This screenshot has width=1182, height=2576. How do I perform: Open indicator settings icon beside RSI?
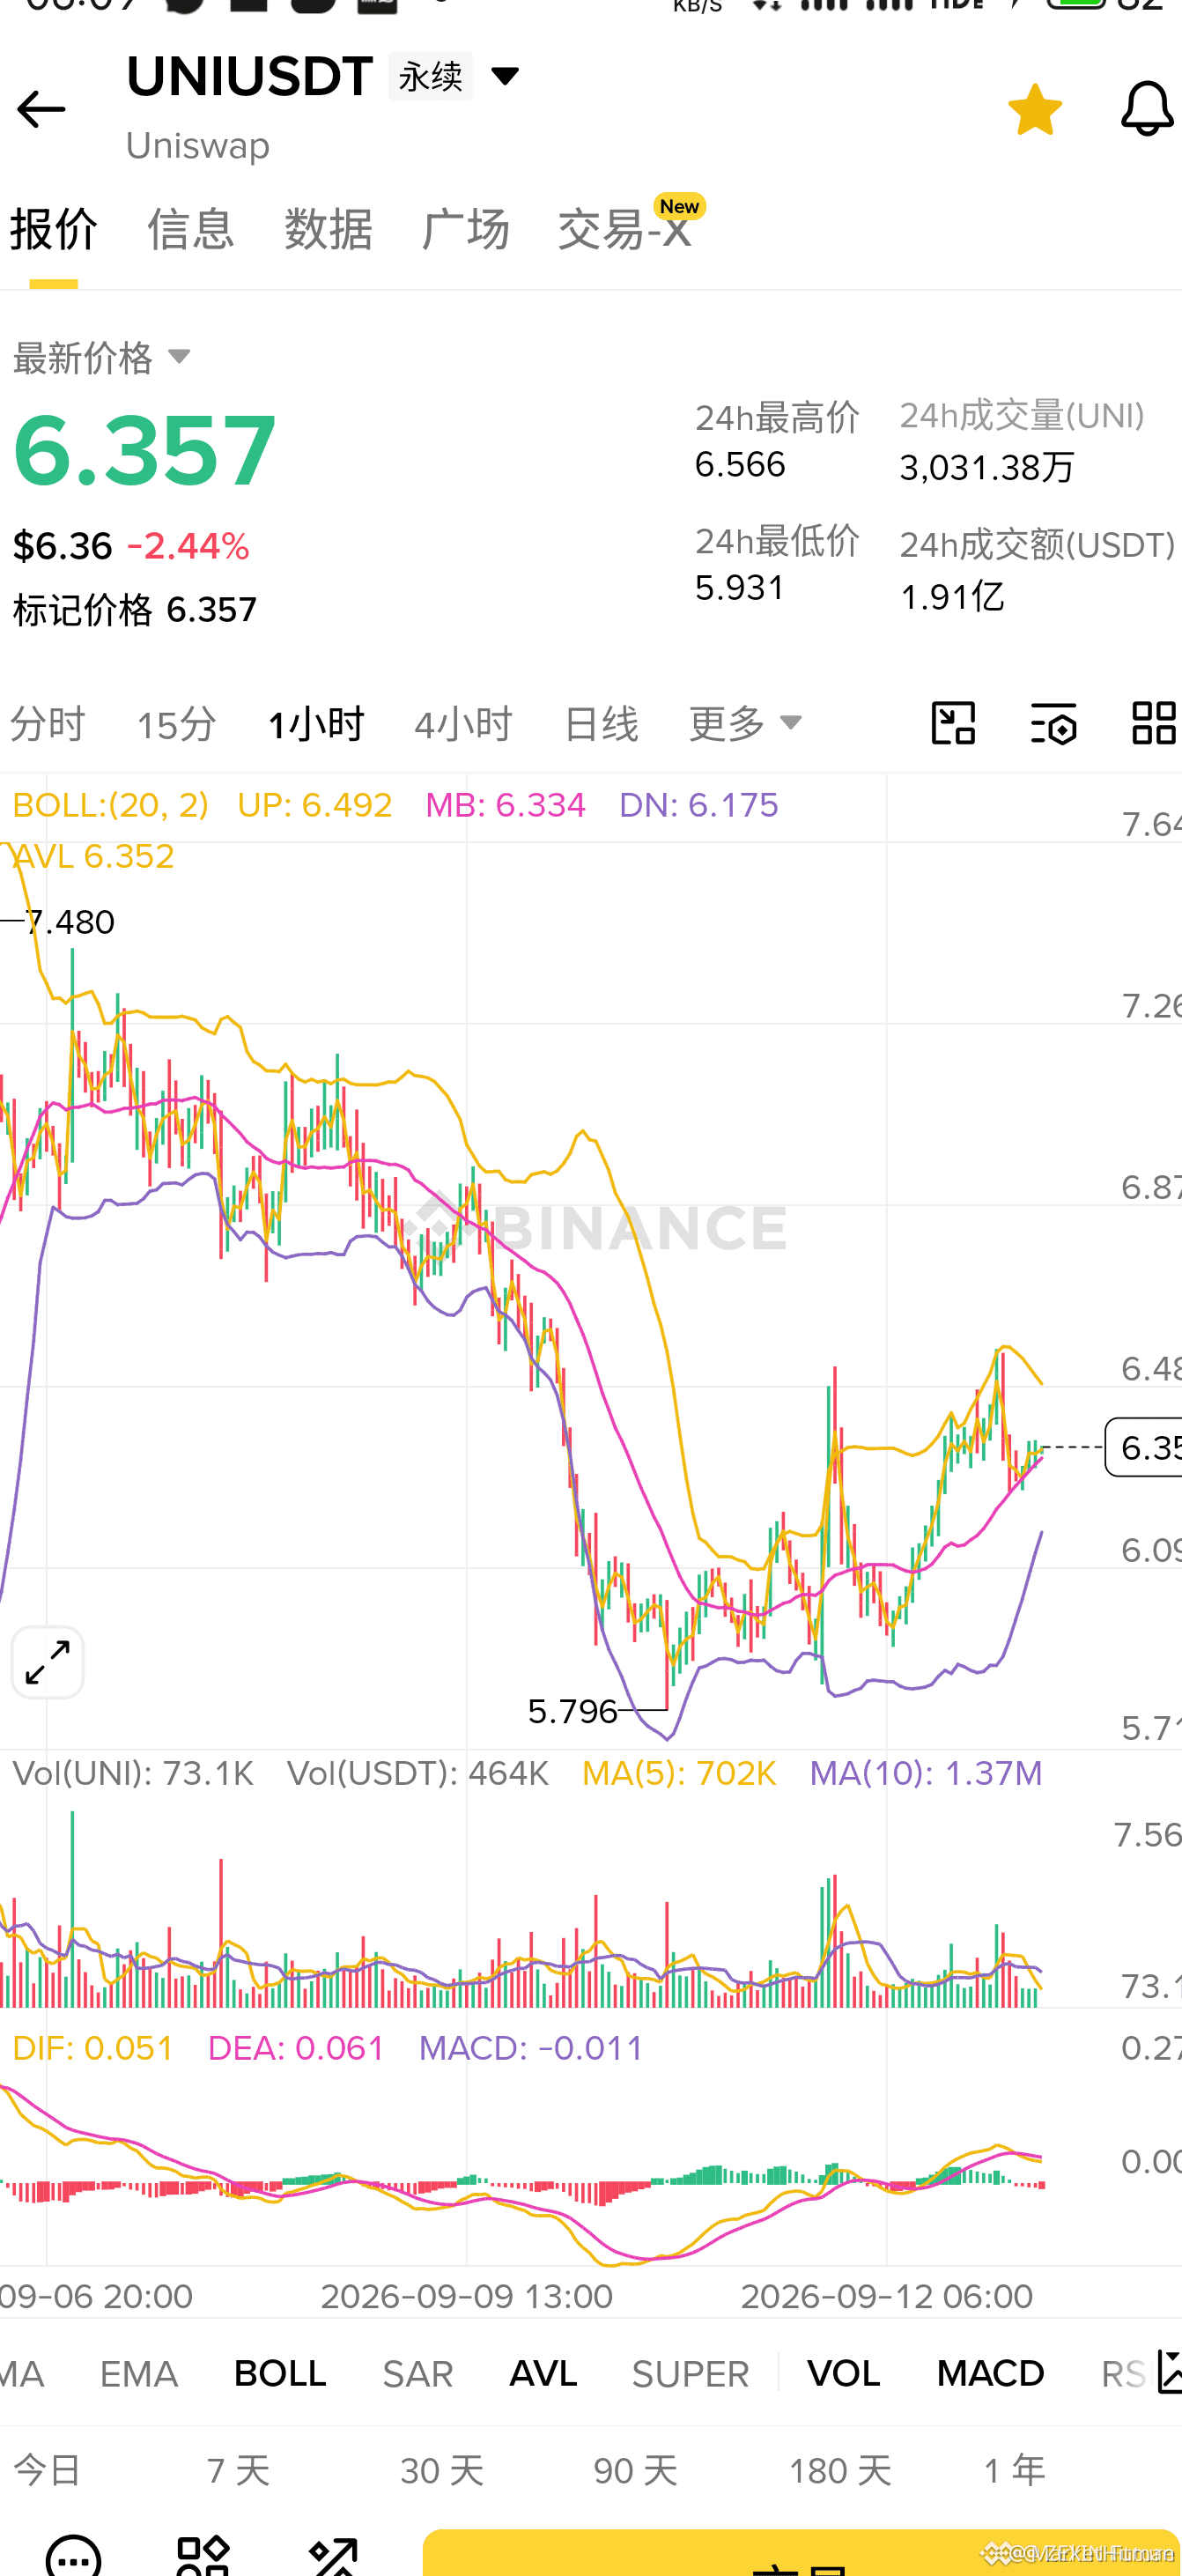click(x=1169, y=2372)
